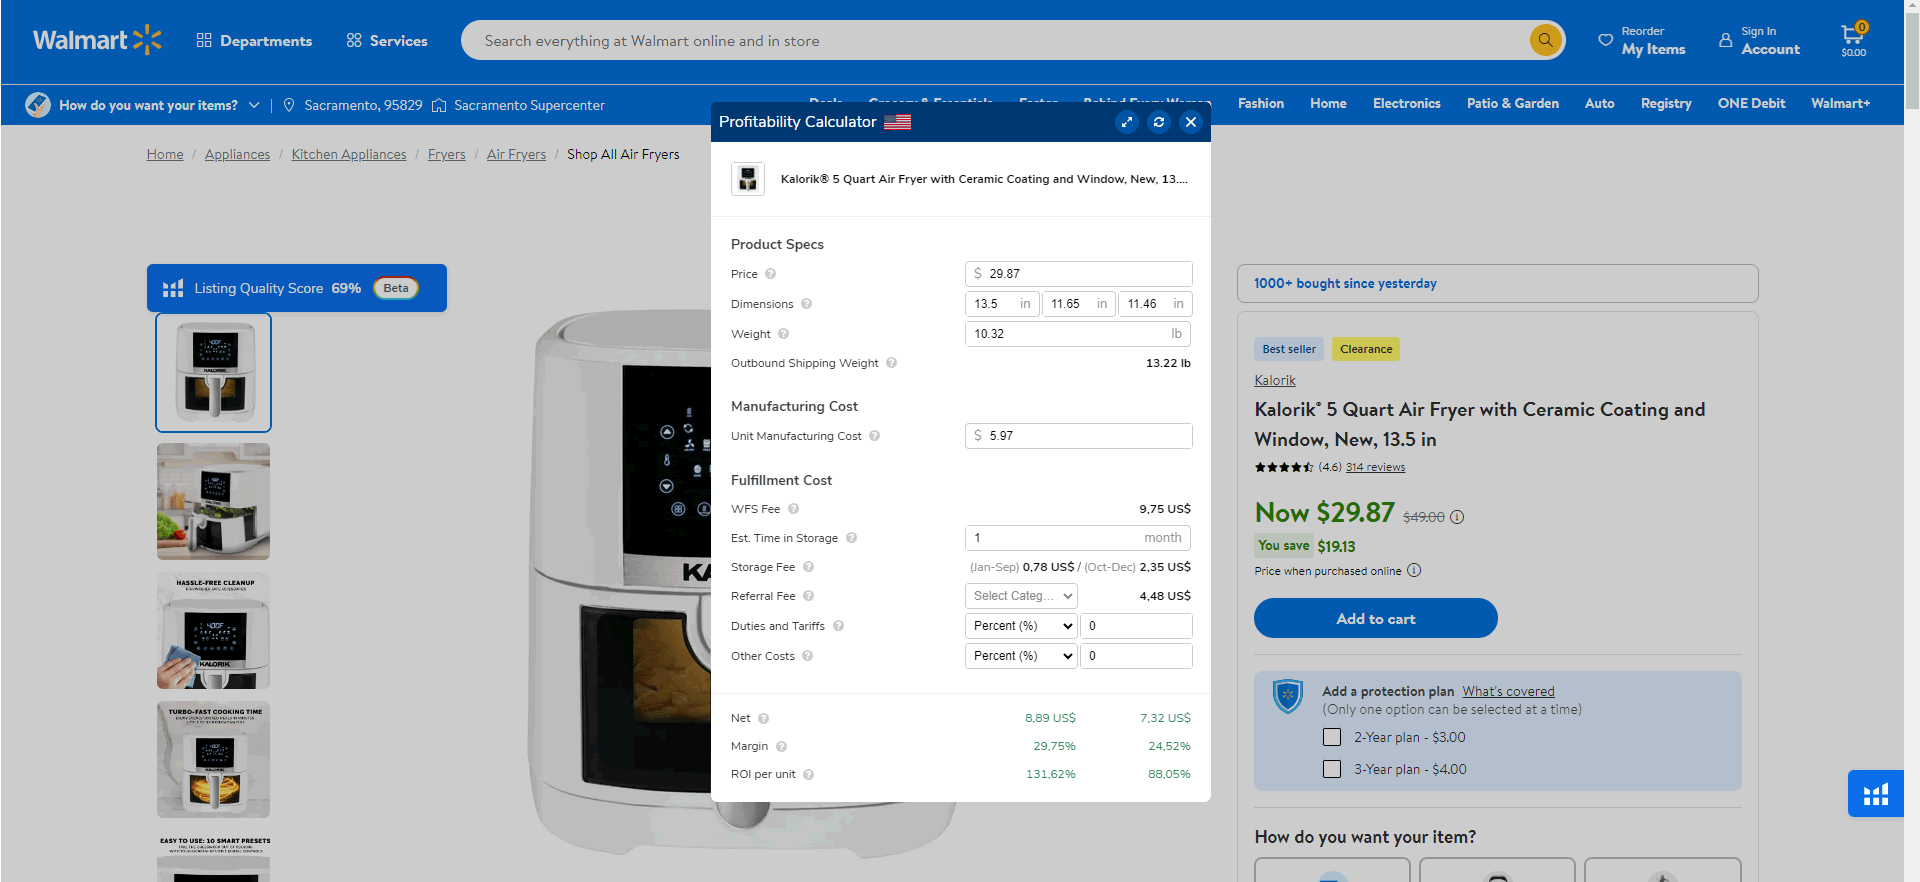Edit the Other Costs value field

point(1137,656)
